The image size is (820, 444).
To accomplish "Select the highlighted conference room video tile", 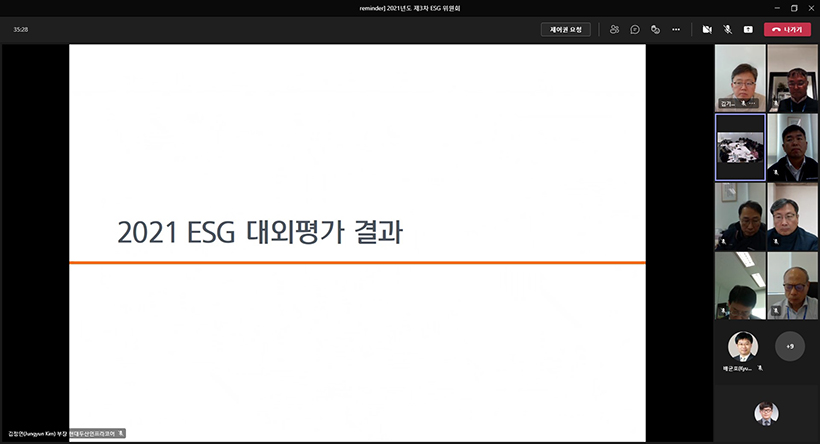I will (740, 147).
